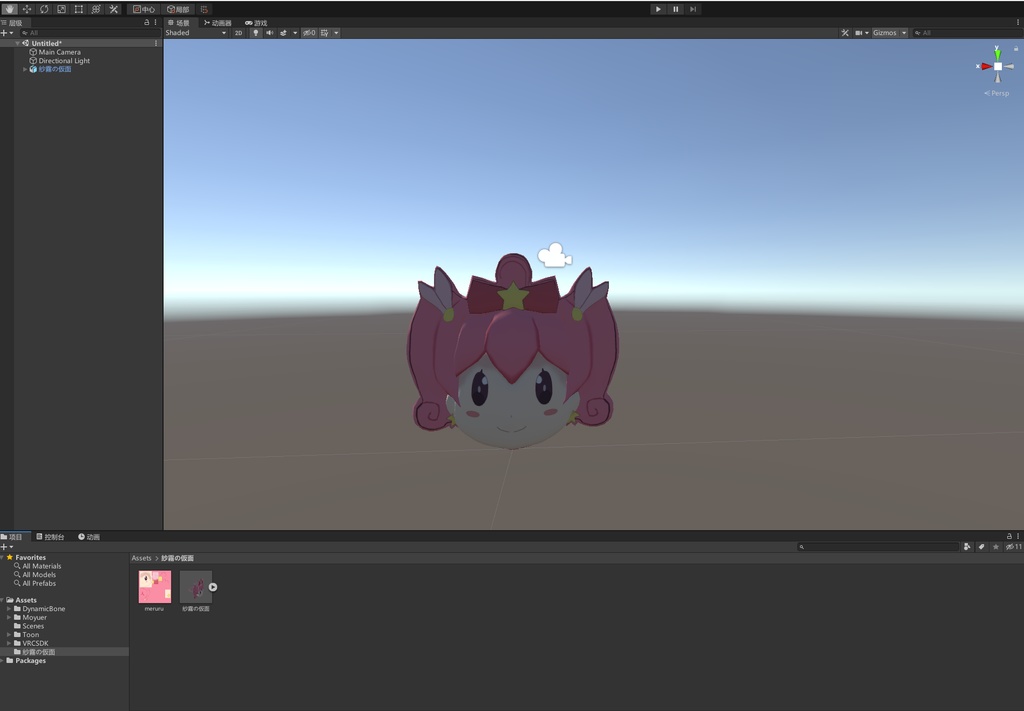Open component editor tools in scene view
Screen dimensions: 1024x711
click(845, 33)
